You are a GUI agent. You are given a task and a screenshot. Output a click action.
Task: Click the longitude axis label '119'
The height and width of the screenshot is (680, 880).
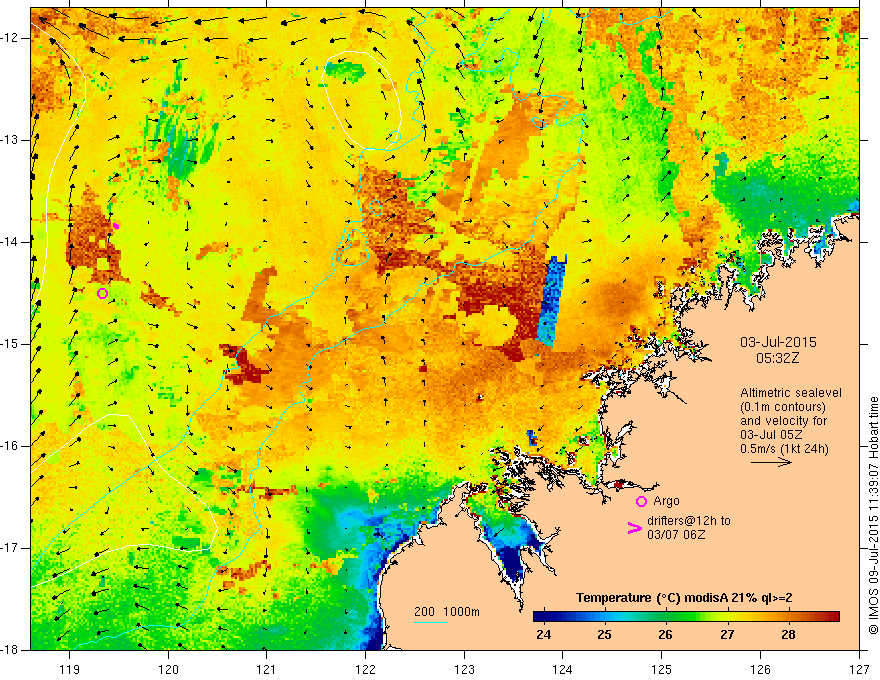[x=70, y=669]
